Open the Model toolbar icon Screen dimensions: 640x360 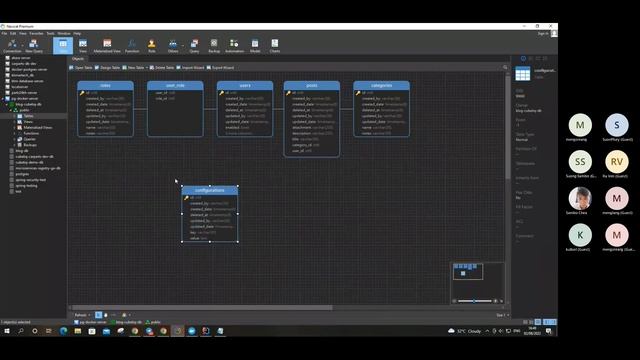[x=255, y=46]
